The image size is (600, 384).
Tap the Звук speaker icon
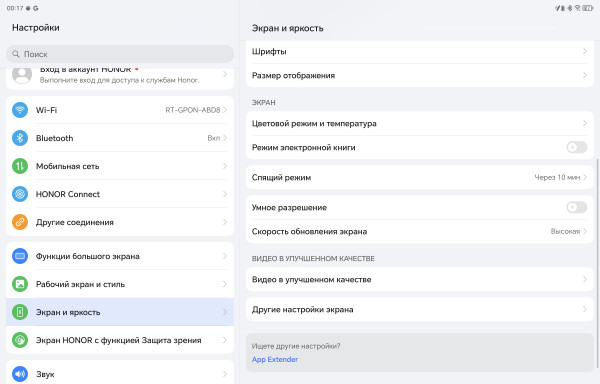pos(20,374)
